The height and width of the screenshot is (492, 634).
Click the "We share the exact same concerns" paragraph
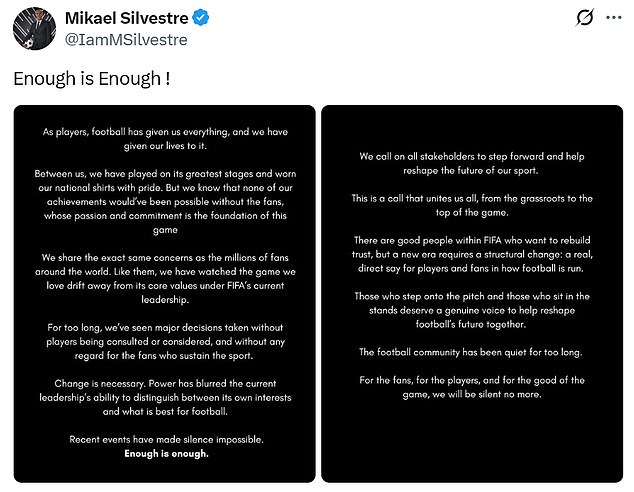(165, 279)
